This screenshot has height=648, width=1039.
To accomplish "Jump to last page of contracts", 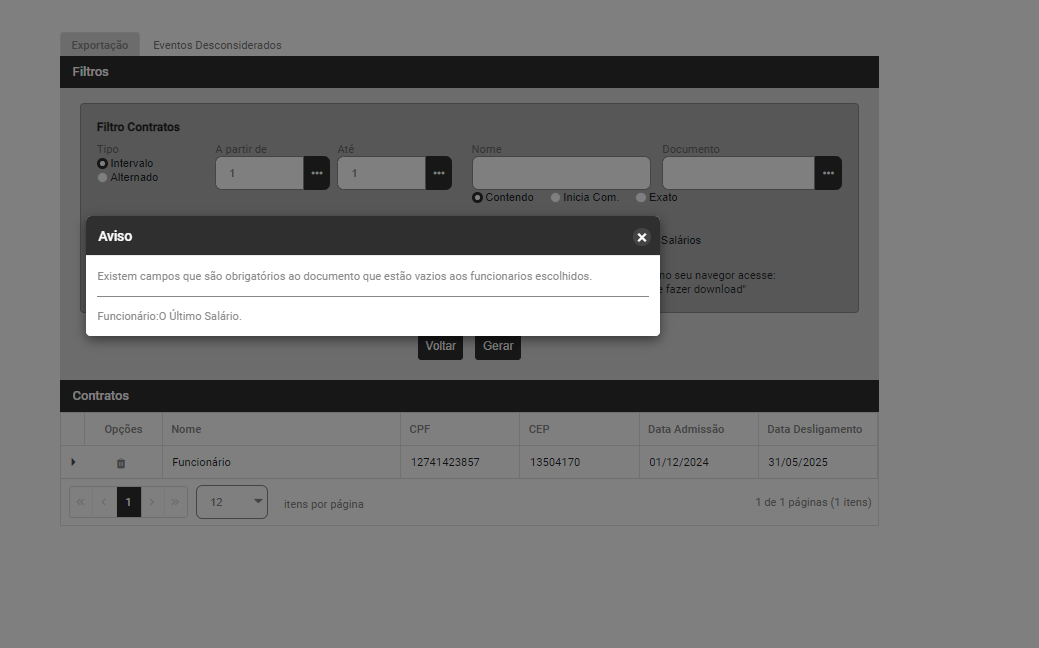I will pyautogui.click(x=176, y=502).
